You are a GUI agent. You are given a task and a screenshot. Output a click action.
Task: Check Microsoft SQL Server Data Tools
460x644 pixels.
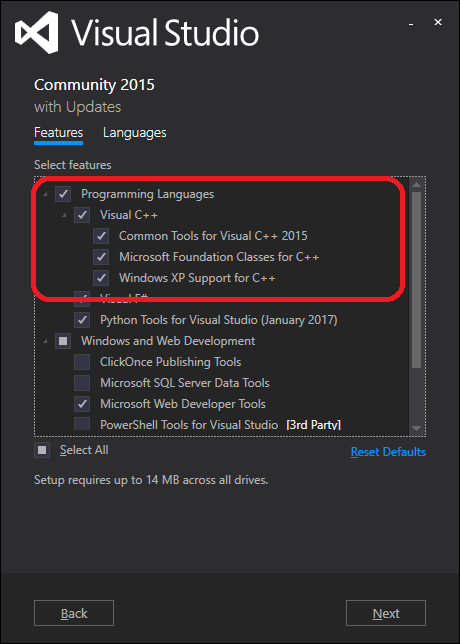[82, 383]
